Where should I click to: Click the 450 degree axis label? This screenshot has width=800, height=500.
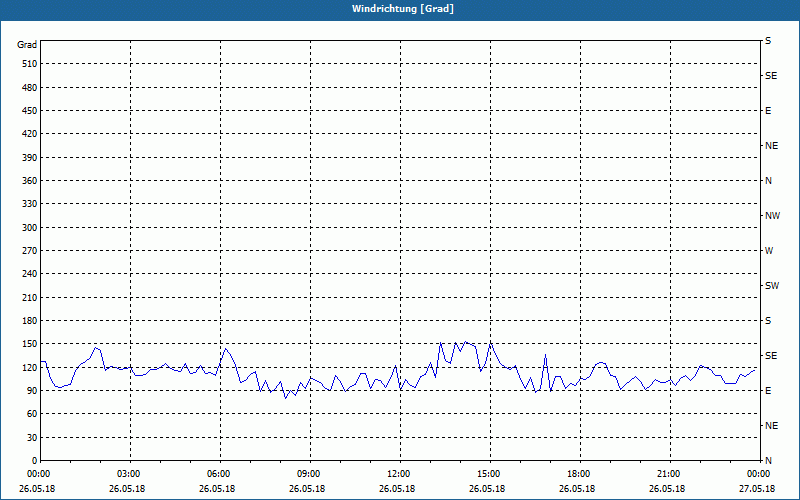tap(30, 111)
